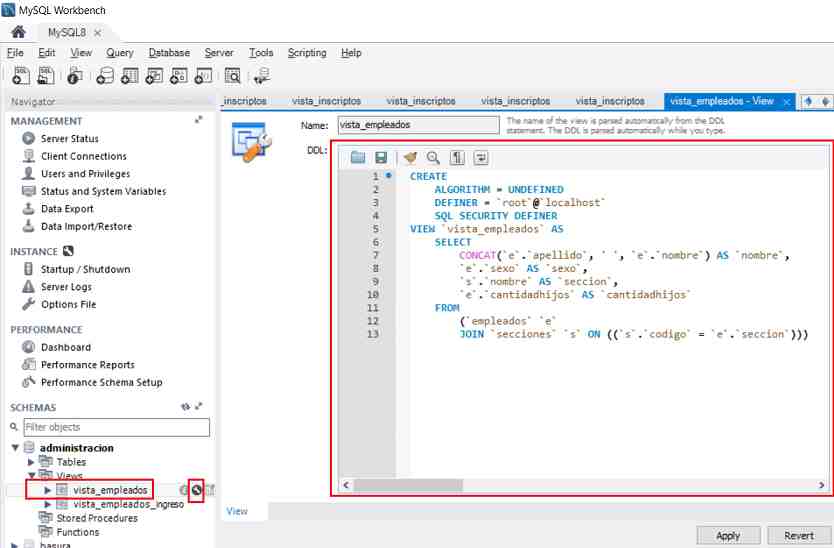
Task: Select the View tab below the editor
Action: coord(237,511)
